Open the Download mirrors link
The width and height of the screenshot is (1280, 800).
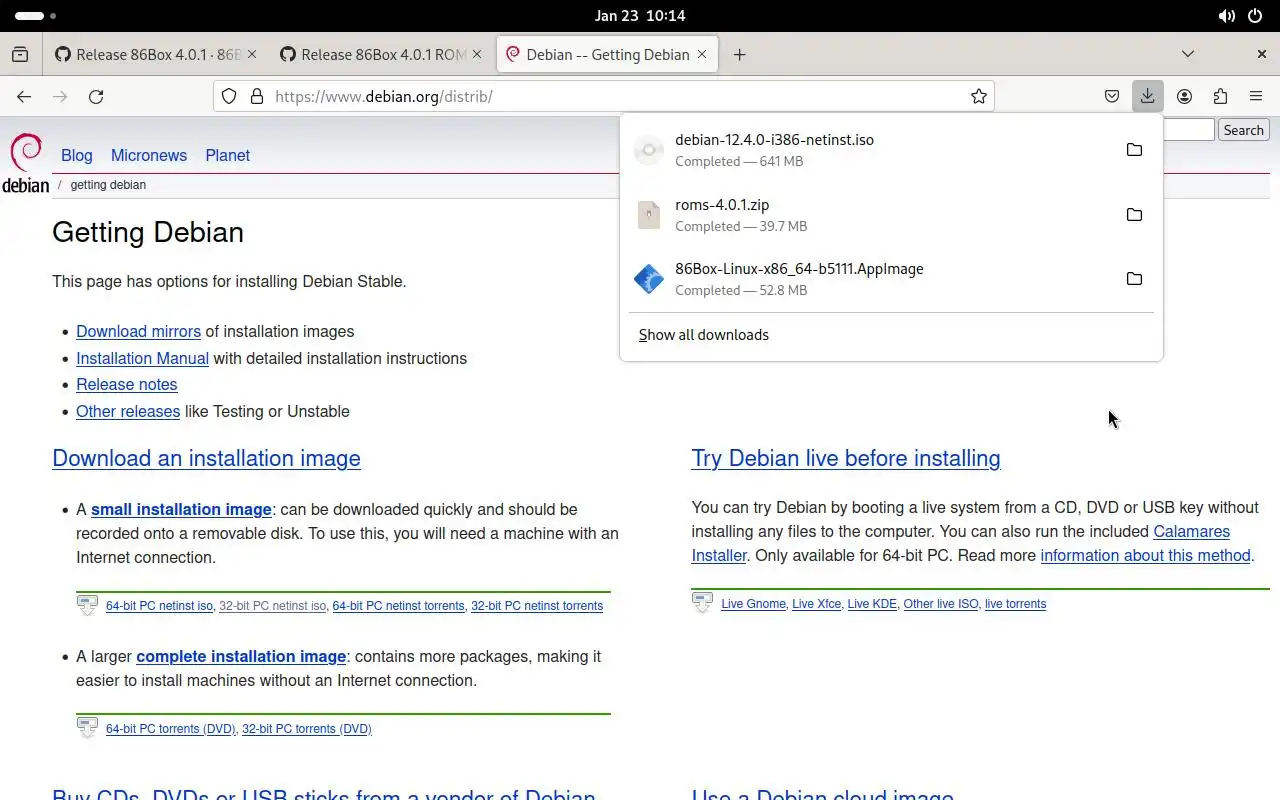tap(139, 331)
